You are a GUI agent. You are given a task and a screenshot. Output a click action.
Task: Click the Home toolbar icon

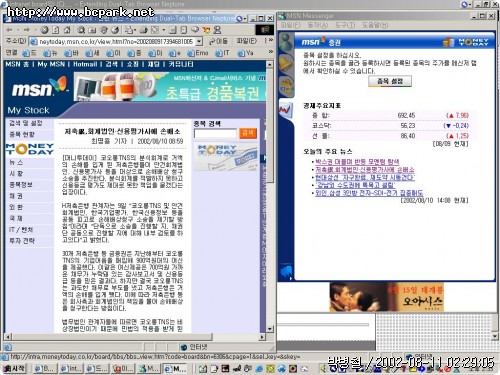coord(67,30)
